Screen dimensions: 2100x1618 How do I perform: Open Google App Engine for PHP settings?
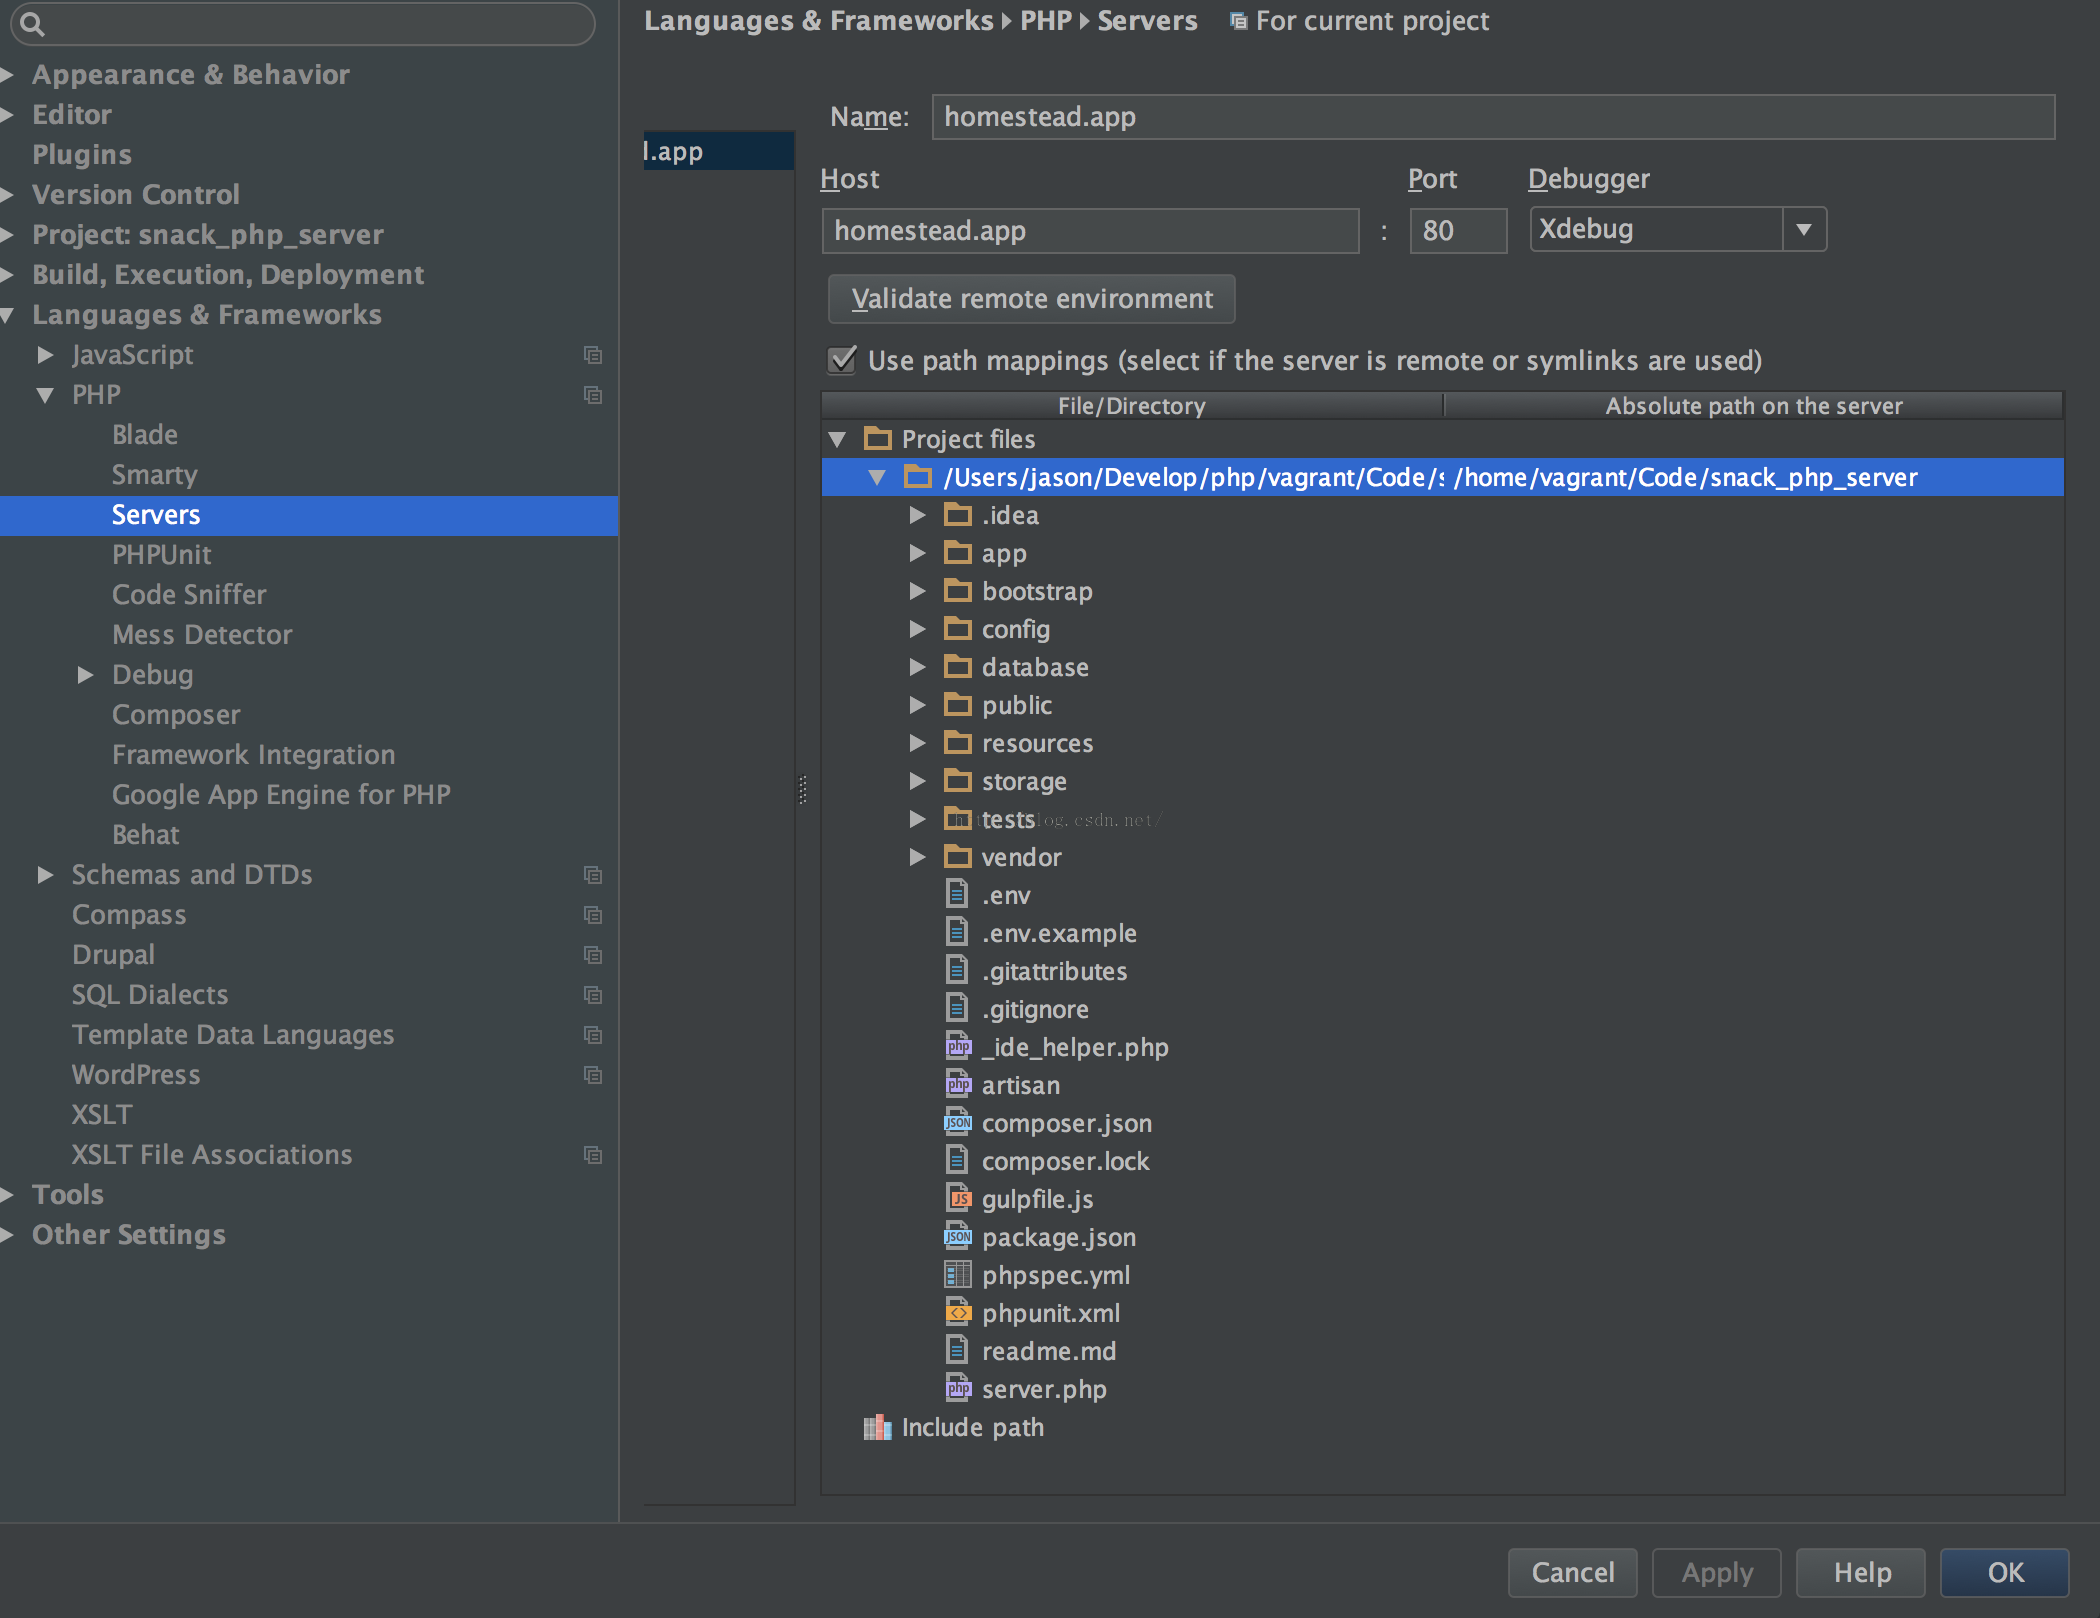[x=281, y=795]
